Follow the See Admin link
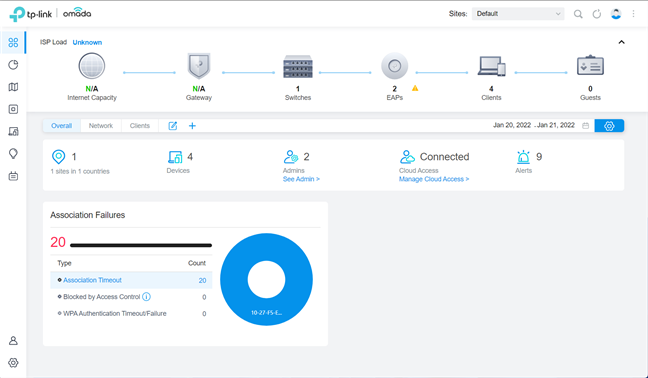648x378 pixels. click(x=301, y=179)
